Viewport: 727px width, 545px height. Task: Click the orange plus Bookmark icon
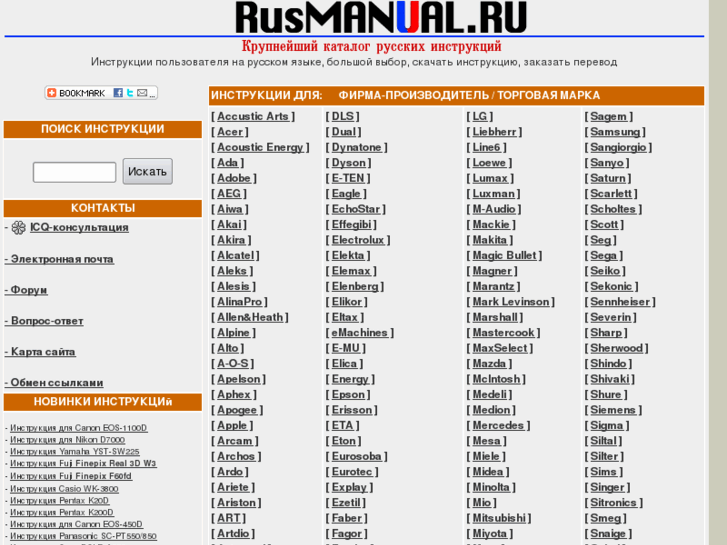point(51,93)
